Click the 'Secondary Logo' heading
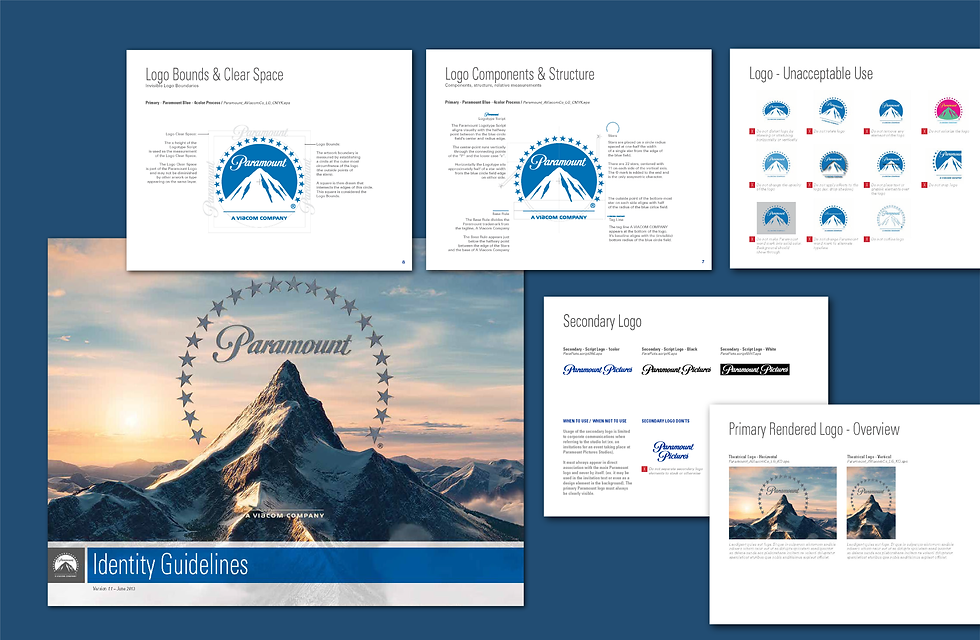Image resolution: width=980 pixels, height=640 pixels. 602,321
